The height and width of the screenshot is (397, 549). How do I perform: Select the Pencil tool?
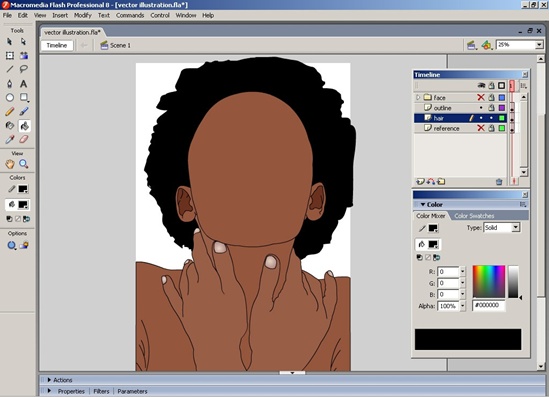(x=9, y=112)
